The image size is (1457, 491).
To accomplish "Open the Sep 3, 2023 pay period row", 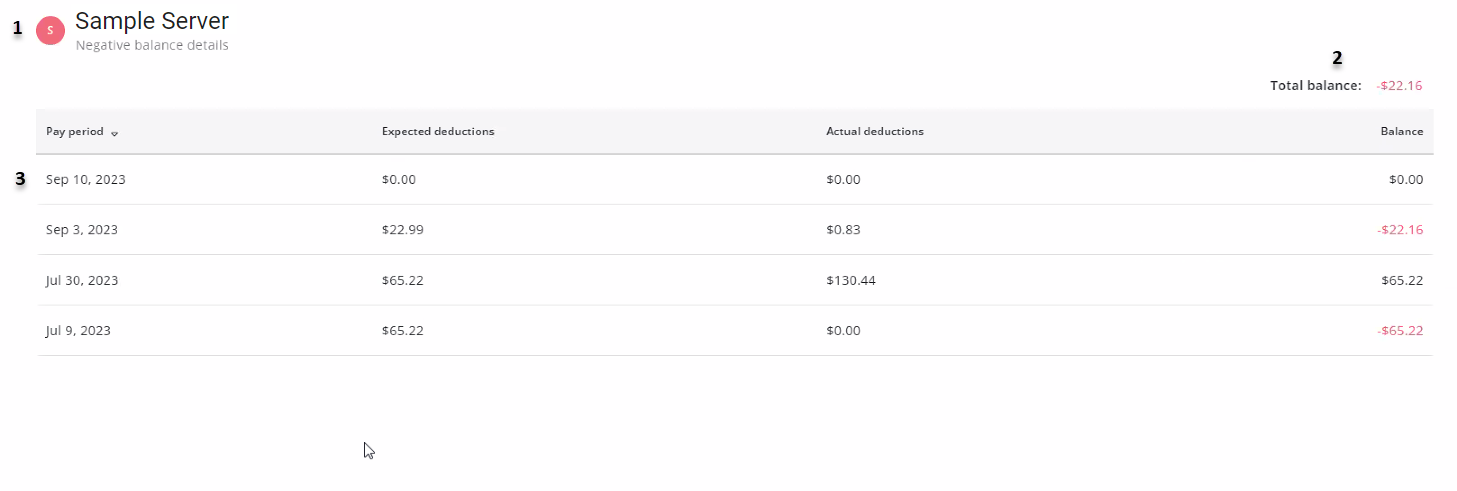I will (x=82, y=230).
